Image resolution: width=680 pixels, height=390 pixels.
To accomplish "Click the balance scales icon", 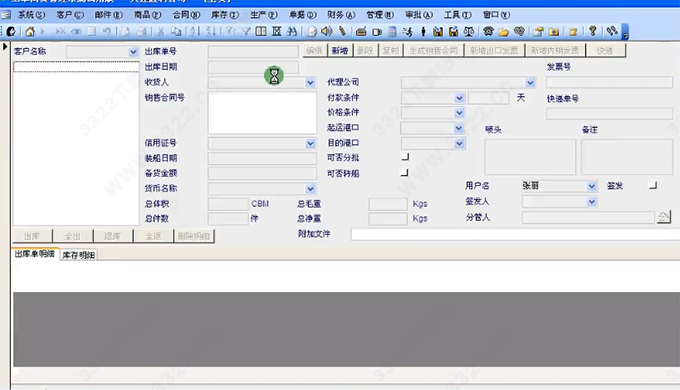I will coord(469,31).
